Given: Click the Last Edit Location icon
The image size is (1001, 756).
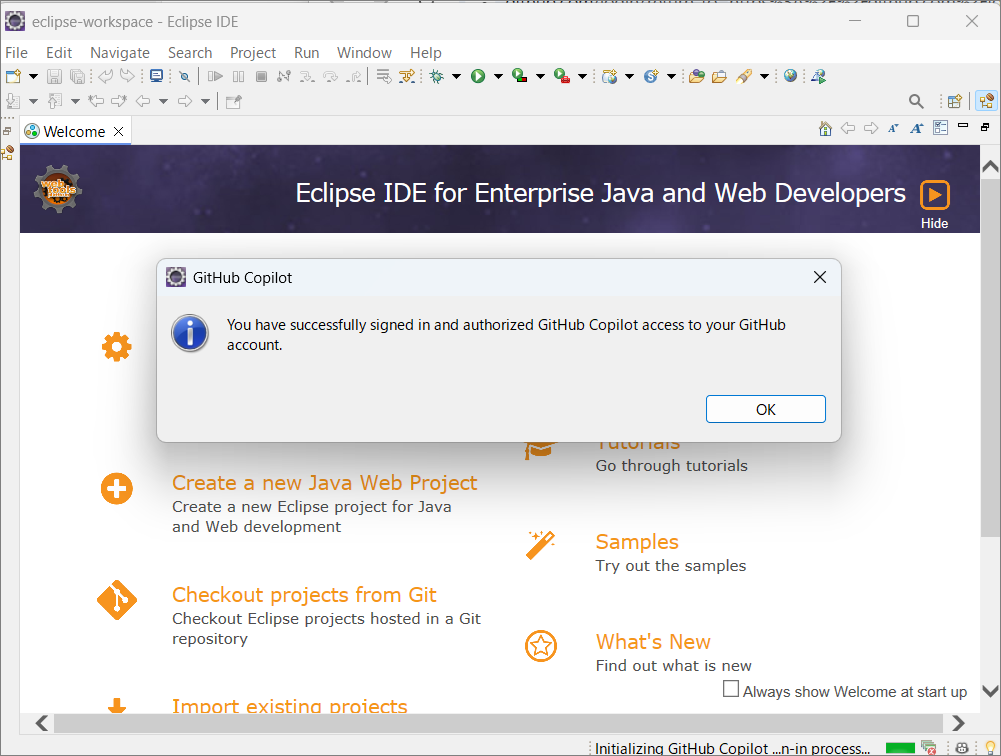Looking at the screenshot, I should tap(96, 101).
